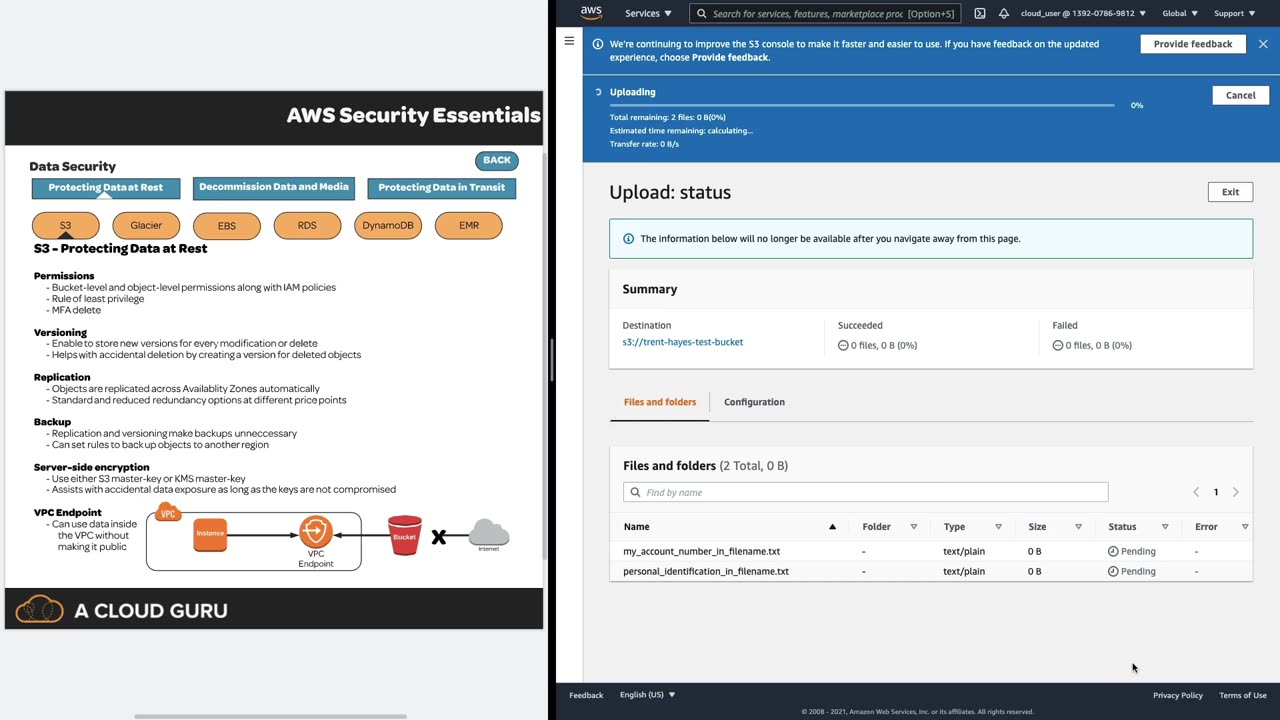Click the VPC Endpoint diagram icon
The image size is (1280, 720).
315,531
